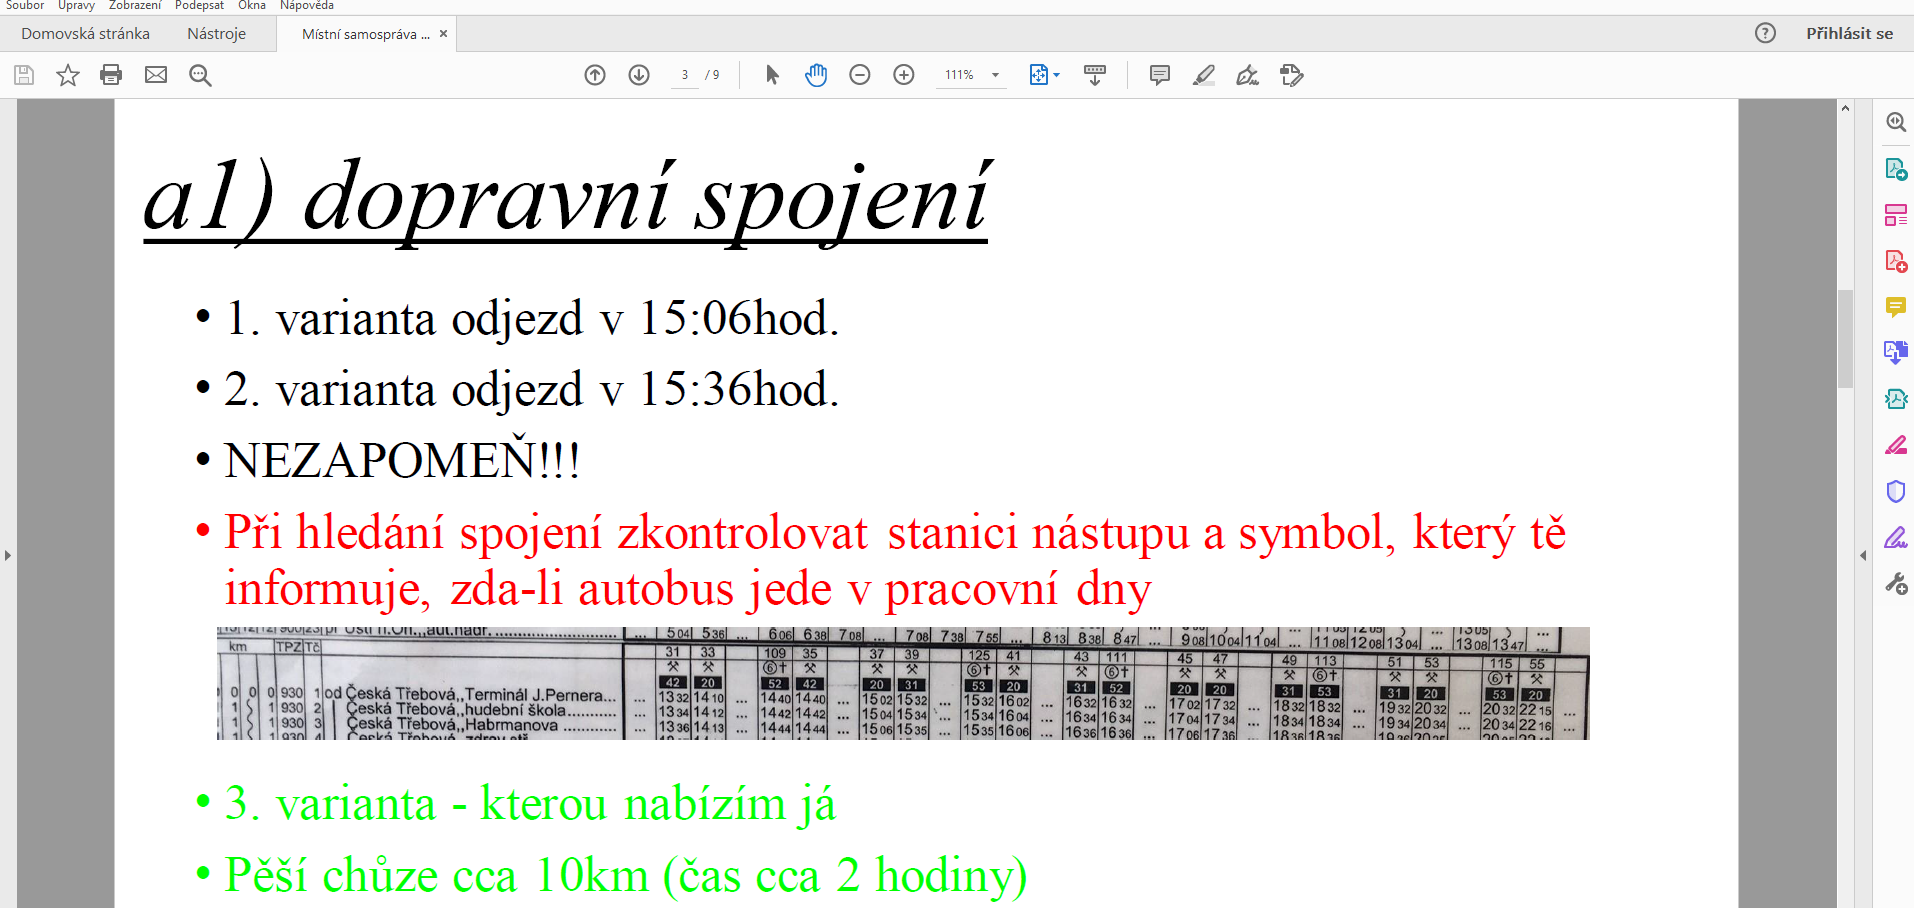Add a sticky note comment
The image size is (1914, 908).
pos(1160,75)
